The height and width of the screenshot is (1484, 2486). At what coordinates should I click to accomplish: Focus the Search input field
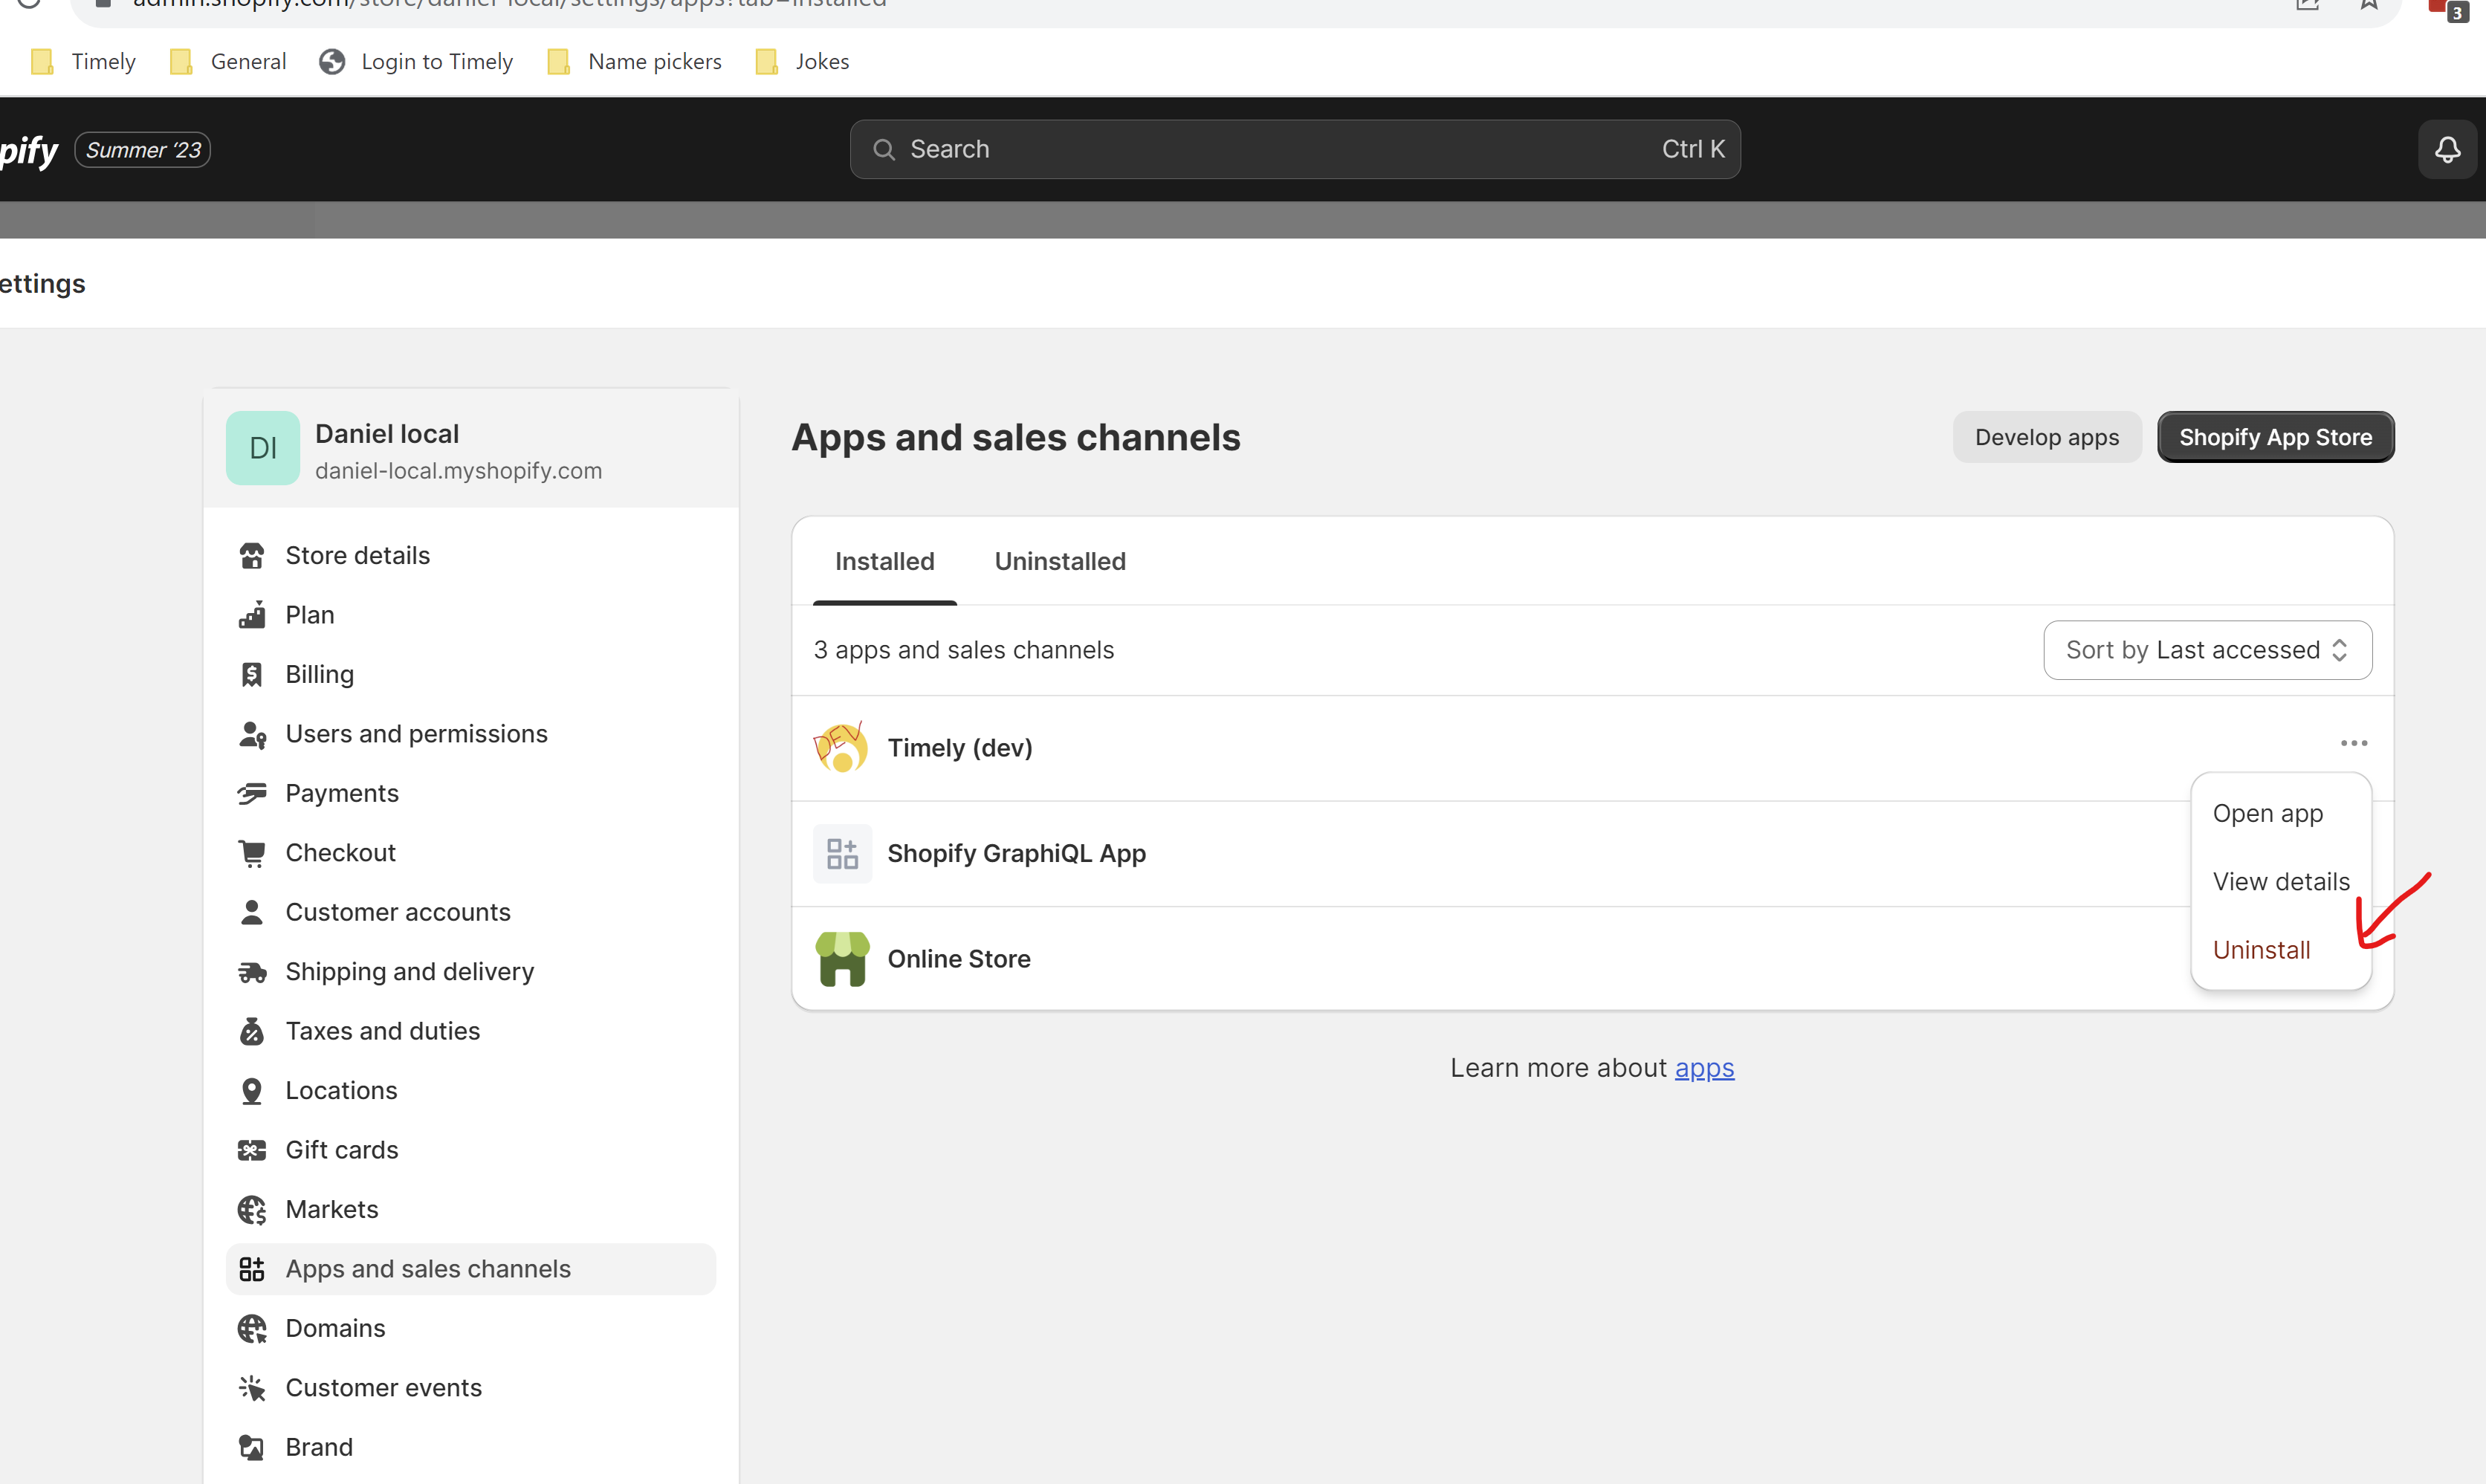(1295, 150)
